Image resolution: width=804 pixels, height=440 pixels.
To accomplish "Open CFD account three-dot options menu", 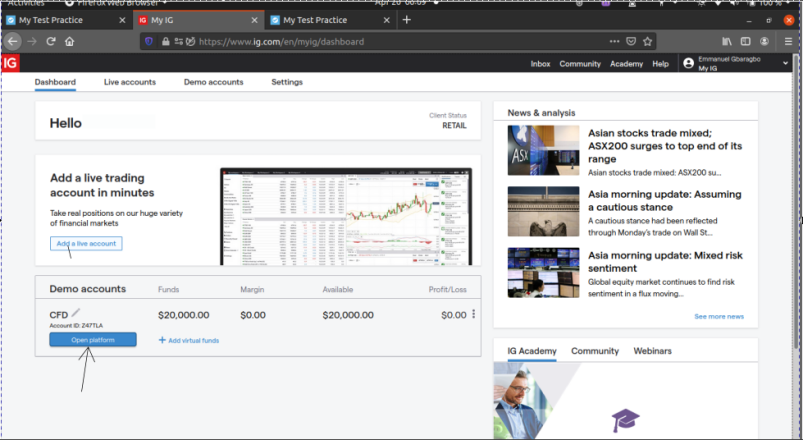I will pos(473,314).
